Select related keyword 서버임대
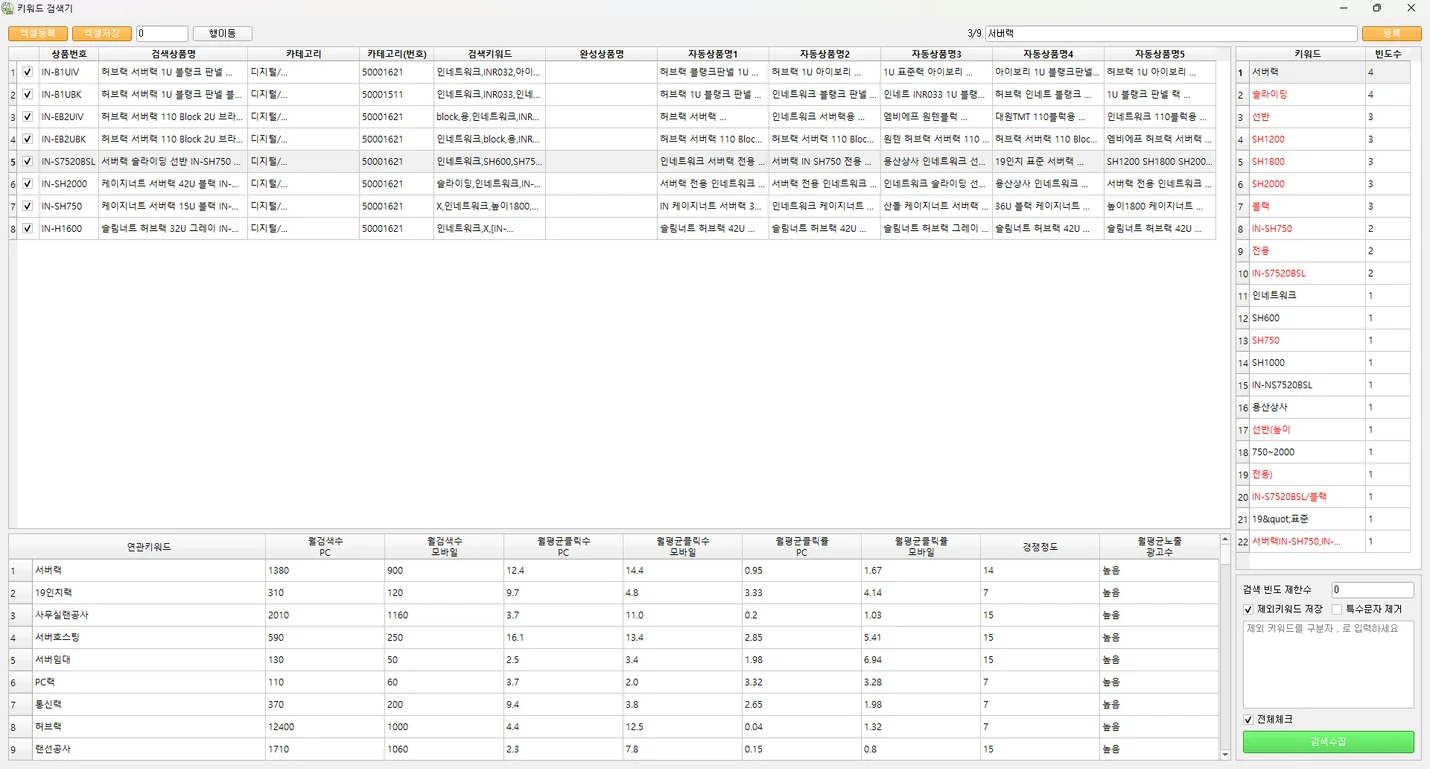1430x769 pixels. [149, 659]
